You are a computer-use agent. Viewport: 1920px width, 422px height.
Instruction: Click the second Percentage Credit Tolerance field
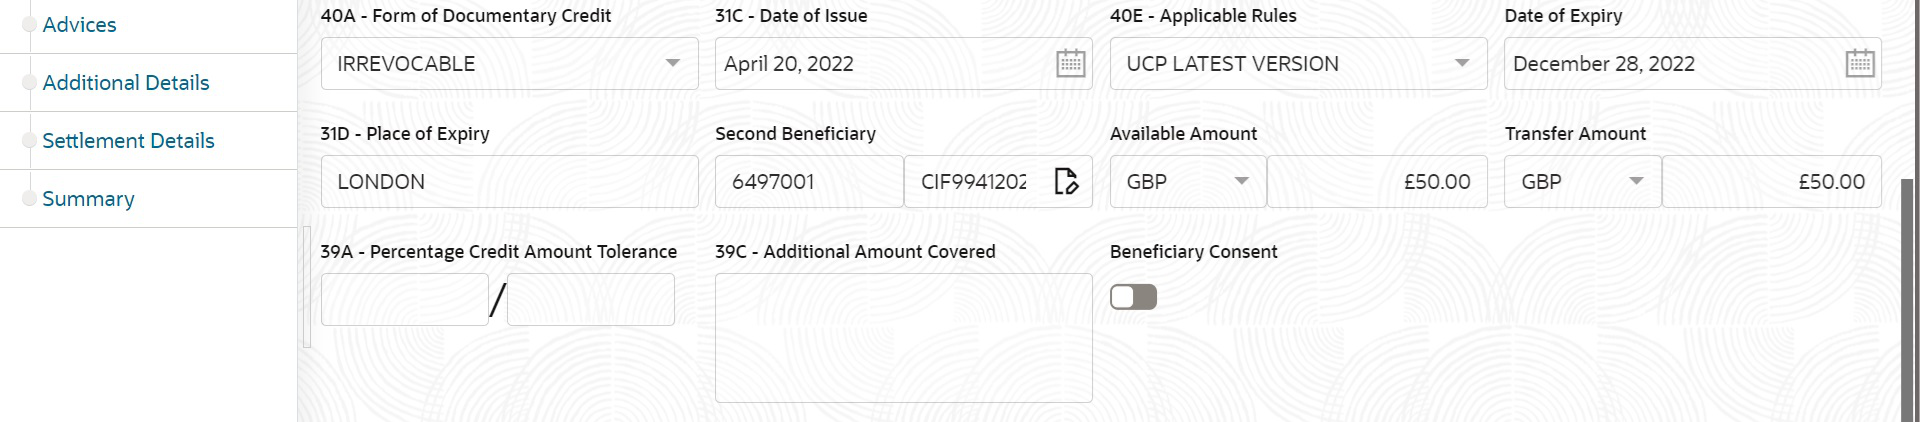(x=590, y=300)
